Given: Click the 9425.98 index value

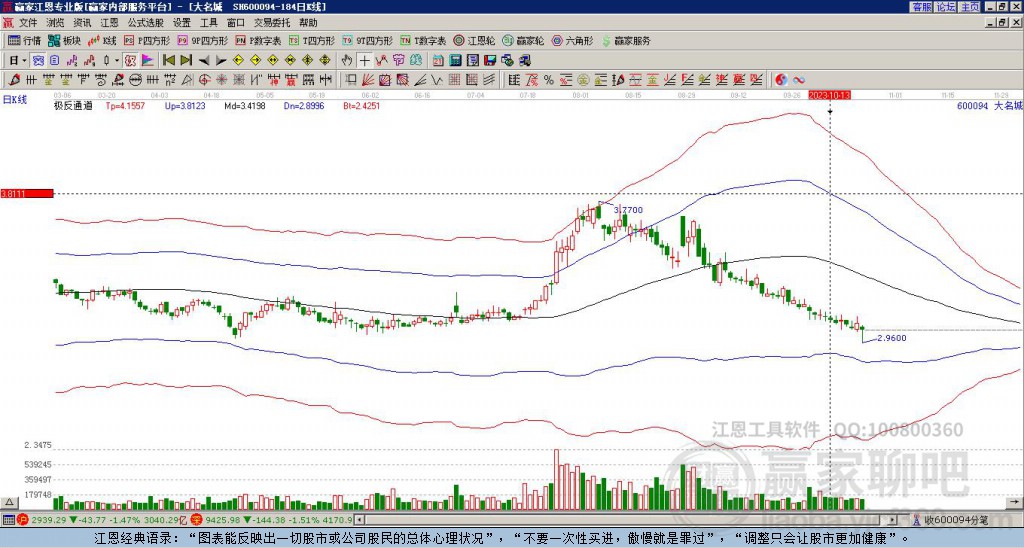Looking at the screenshot, I should (223, 520).
